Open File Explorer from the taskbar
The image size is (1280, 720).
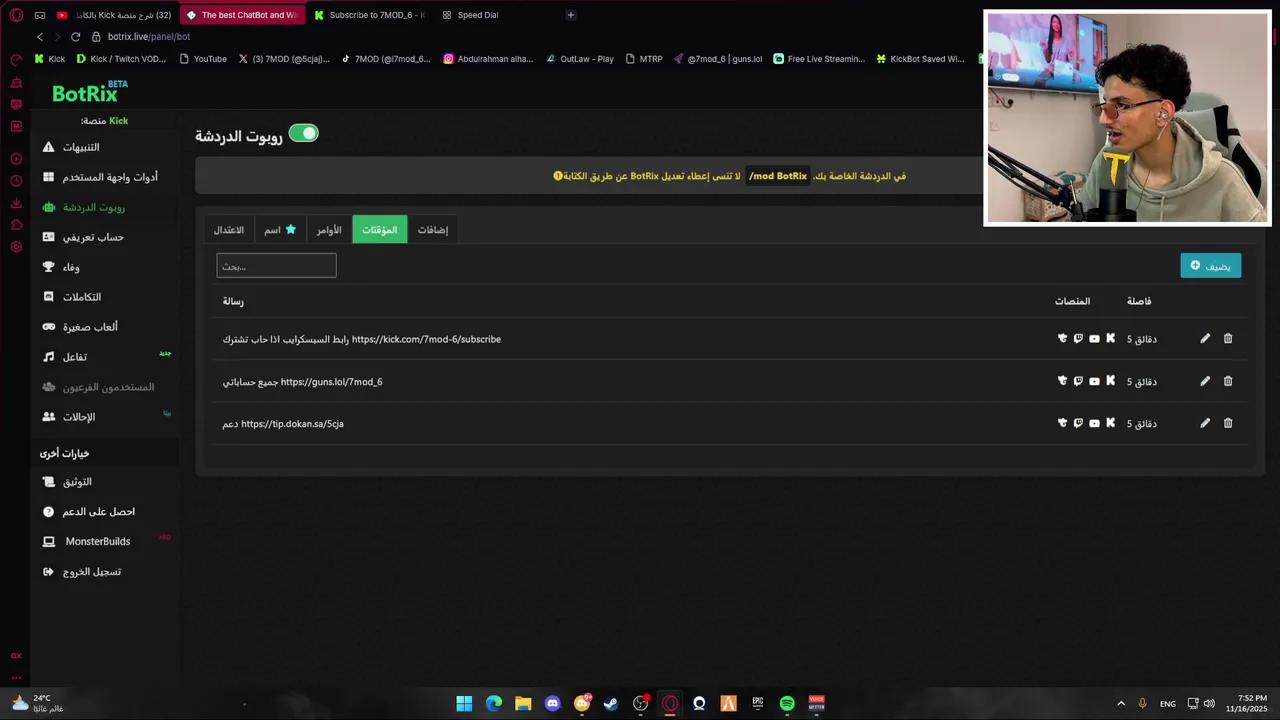tap(523, 704)
